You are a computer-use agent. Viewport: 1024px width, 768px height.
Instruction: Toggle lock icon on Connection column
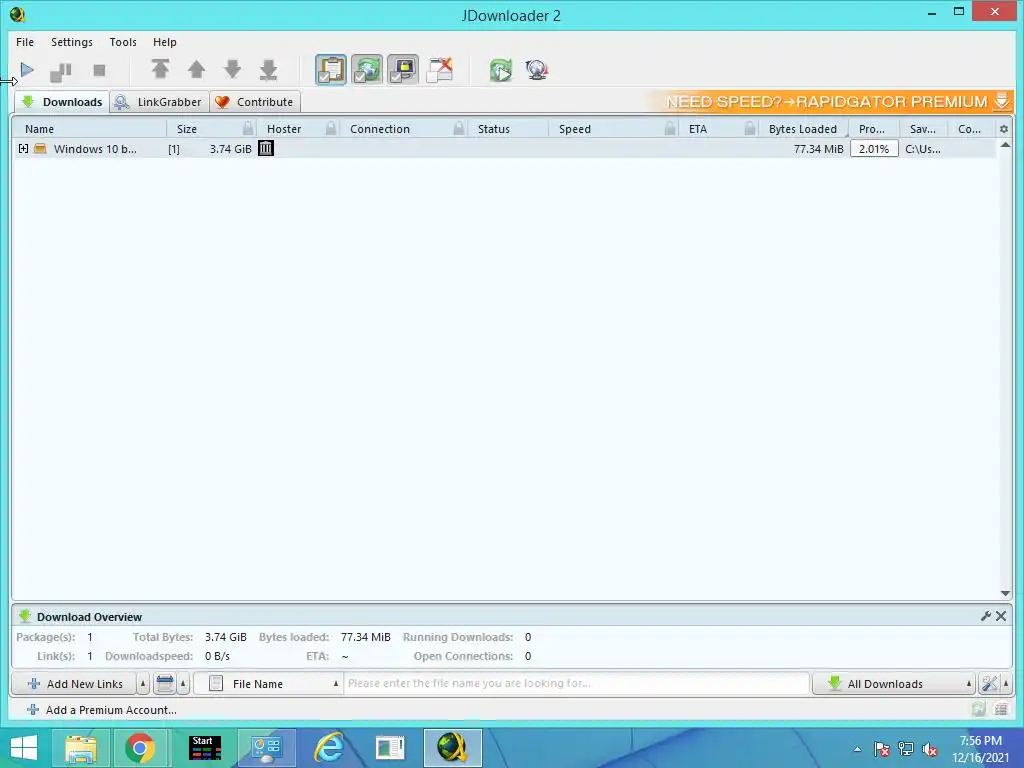point(459,128)
